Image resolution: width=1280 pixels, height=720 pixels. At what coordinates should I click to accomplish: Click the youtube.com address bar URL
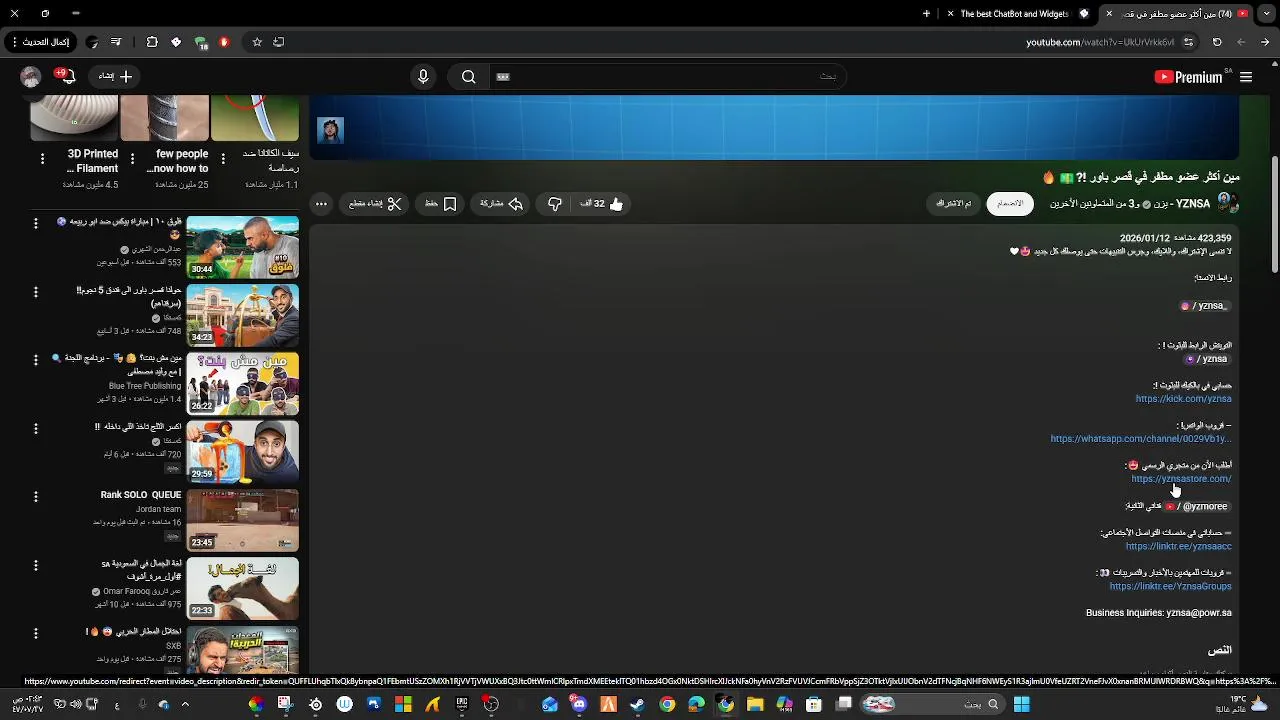(1100, 42)
